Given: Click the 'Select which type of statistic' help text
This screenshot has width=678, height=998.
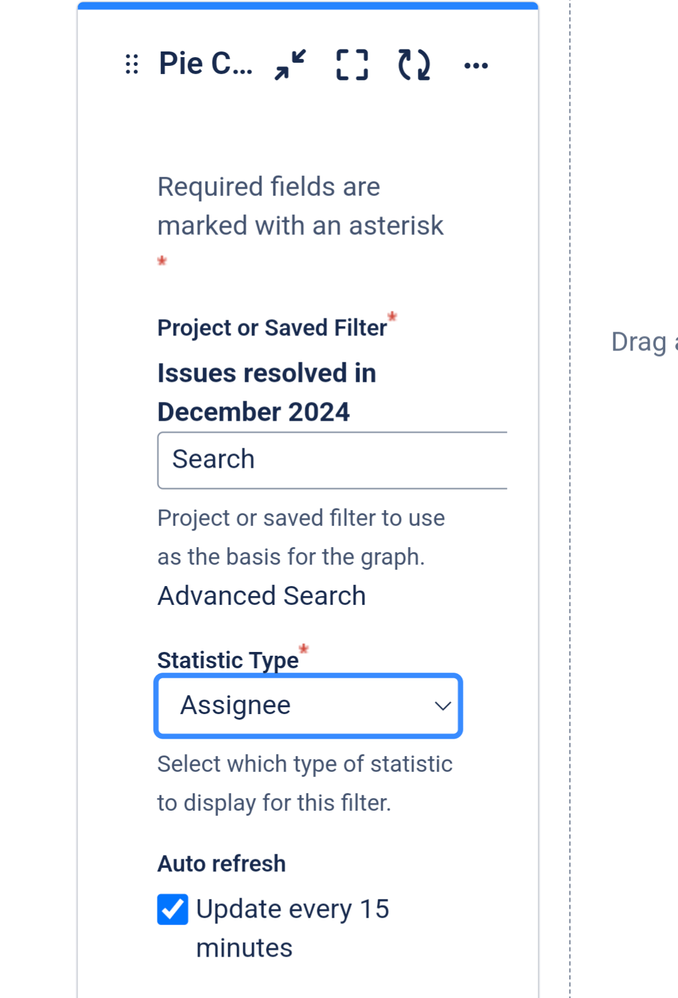Looking at the screenshot, I should [304, 765].
